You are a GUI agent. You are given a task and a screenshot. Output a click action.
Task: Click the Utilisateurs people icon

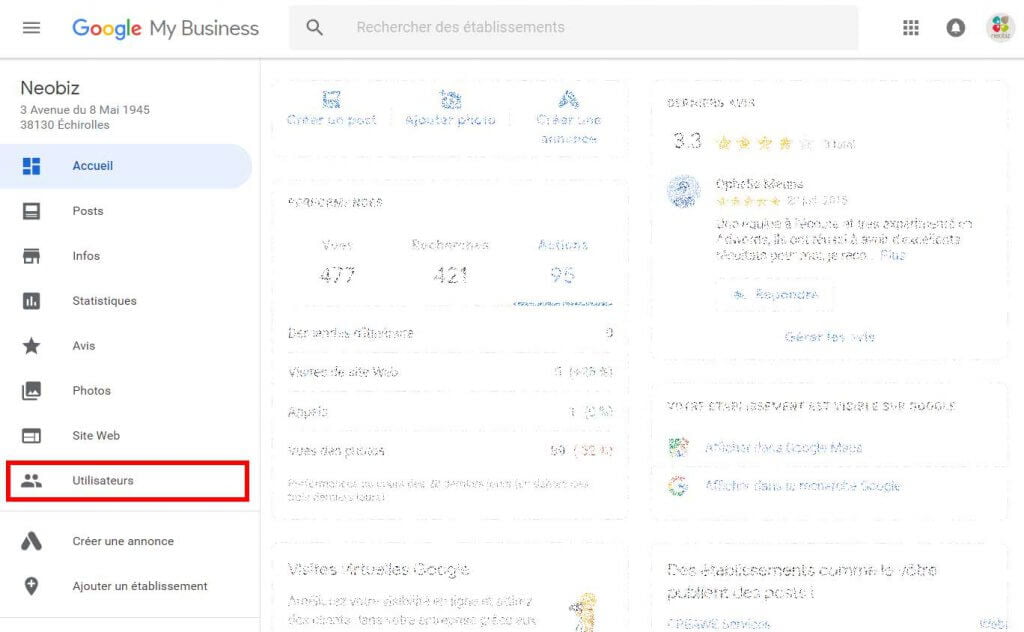pyautogui.click(x=31, y=481)
